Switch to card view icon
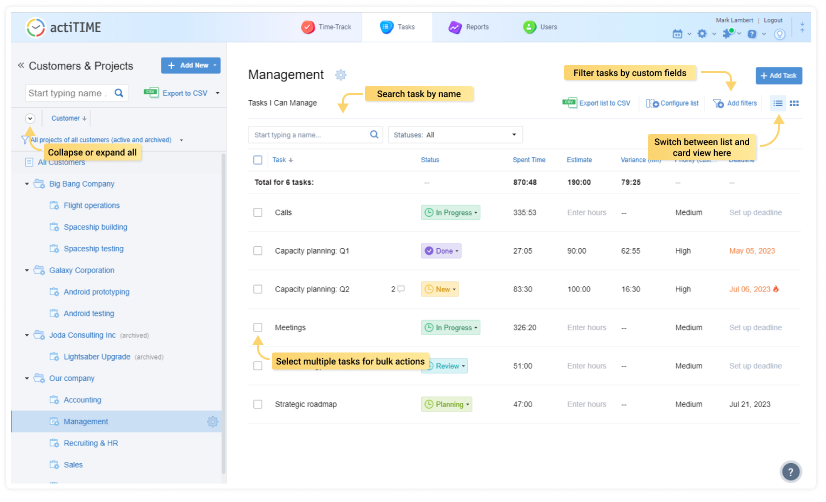 click(x=794, y=103)
